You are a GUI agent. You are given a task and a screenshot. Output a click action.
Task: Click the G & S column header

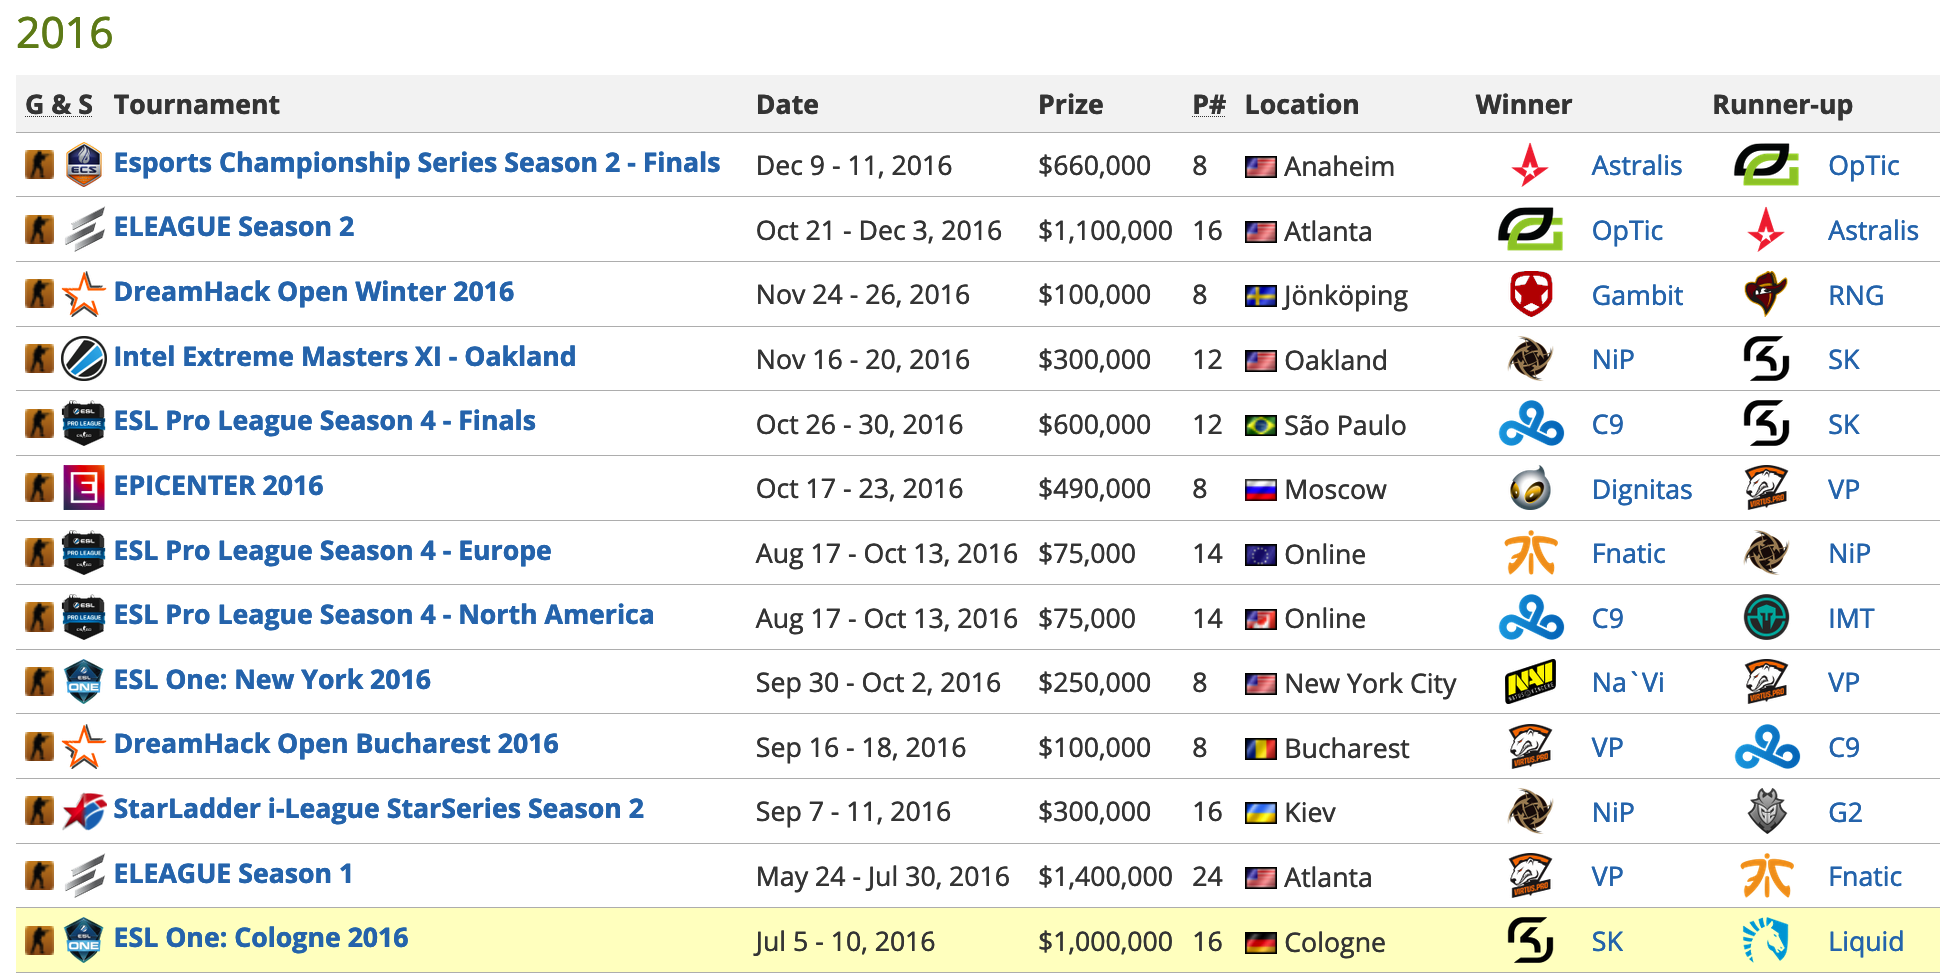pos(59,105)
